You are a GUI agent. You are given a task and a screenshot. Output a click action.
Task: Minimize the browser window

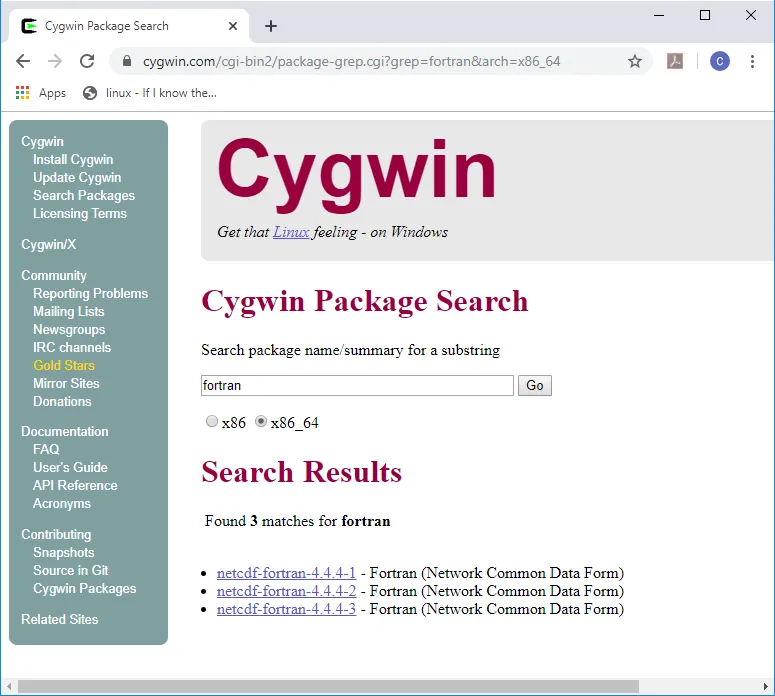(659, 15)
